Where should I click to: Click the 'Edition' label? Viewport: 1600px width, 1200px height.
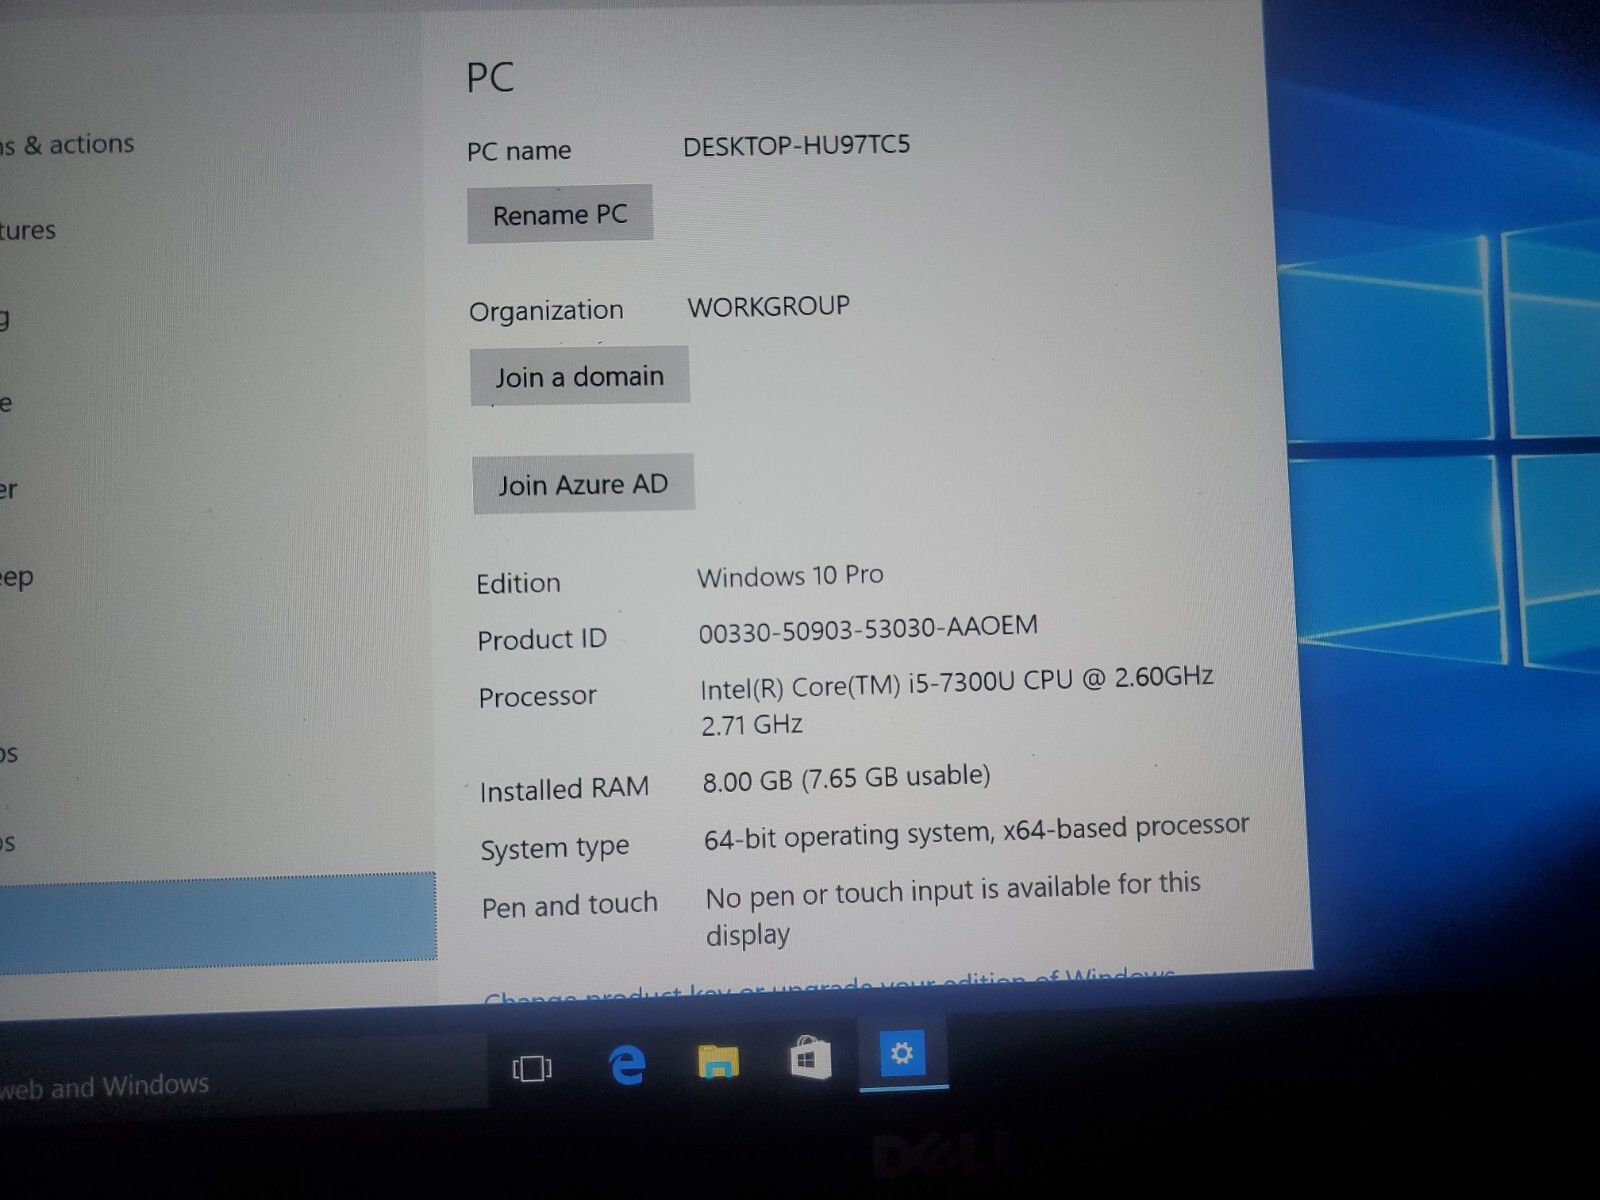tap(518, 584)
